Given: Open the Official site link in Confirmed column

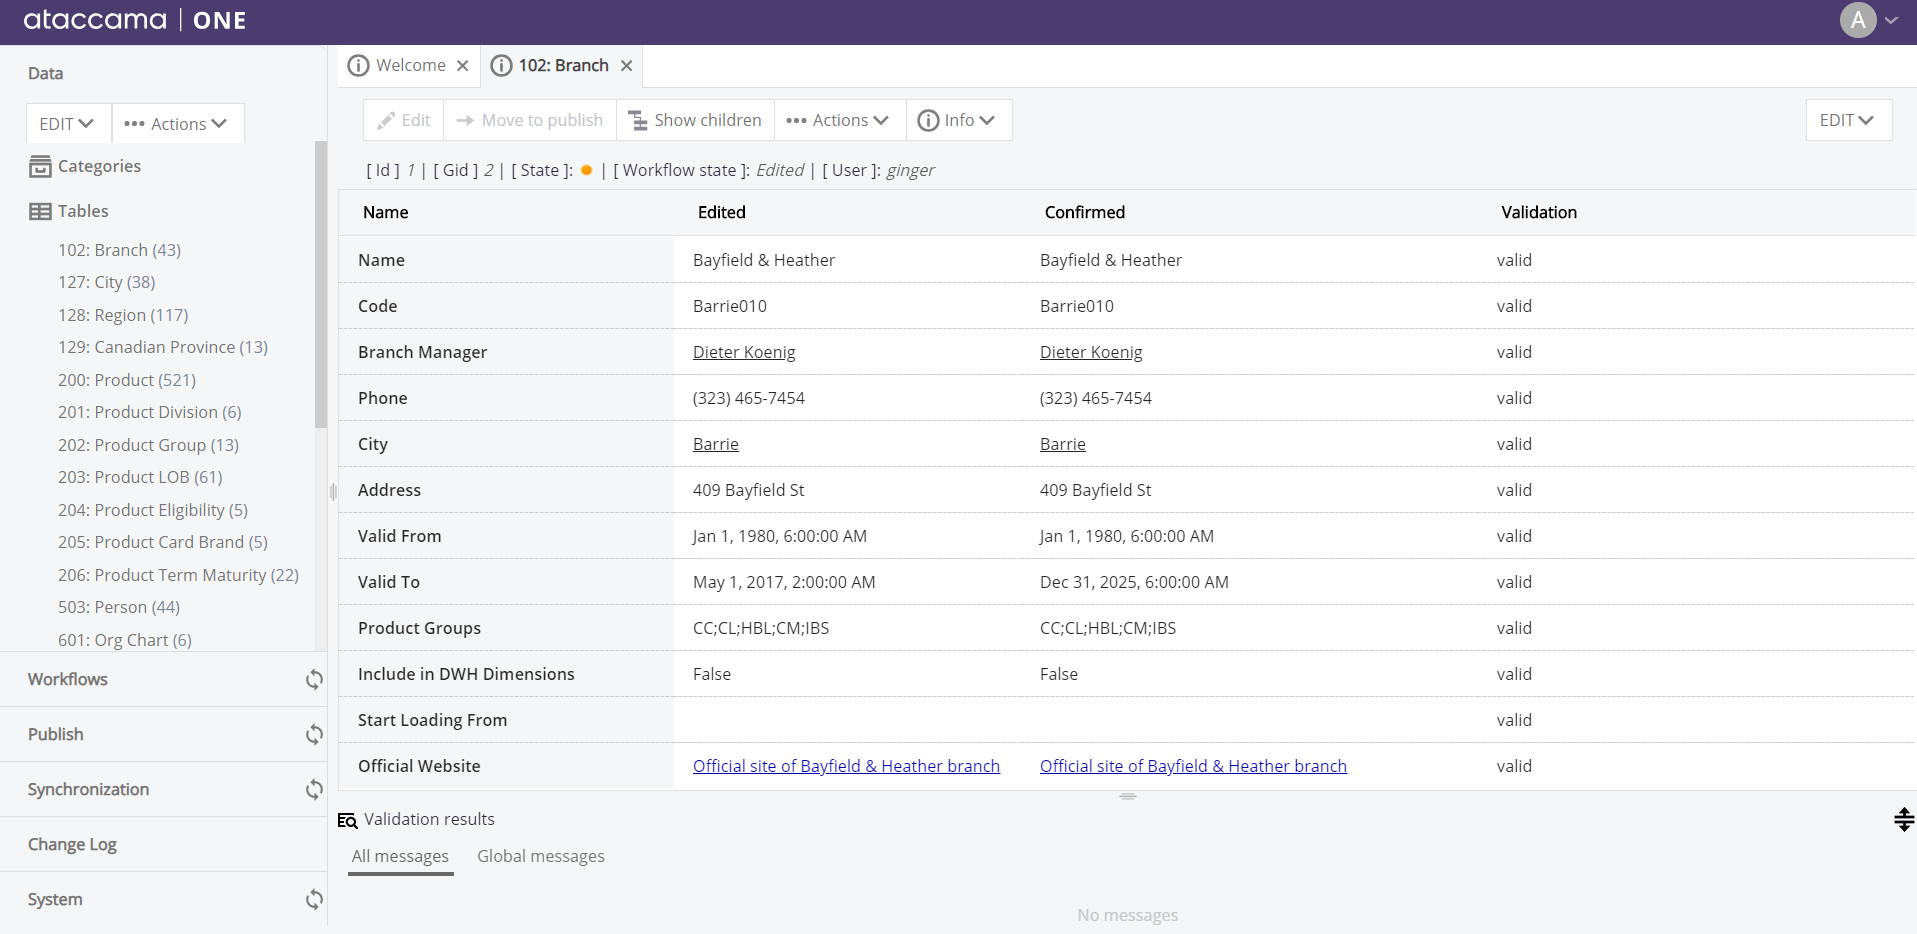Looking at the screenshot, I should point(1192,767).
